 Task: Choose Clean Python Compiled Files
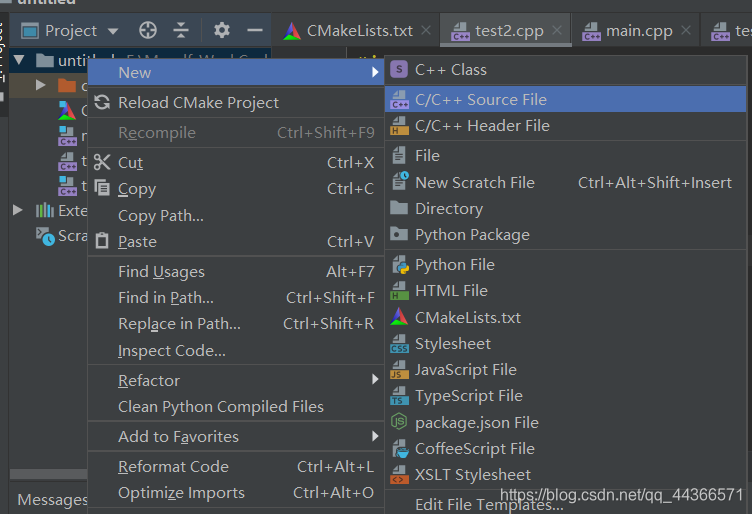236,407
